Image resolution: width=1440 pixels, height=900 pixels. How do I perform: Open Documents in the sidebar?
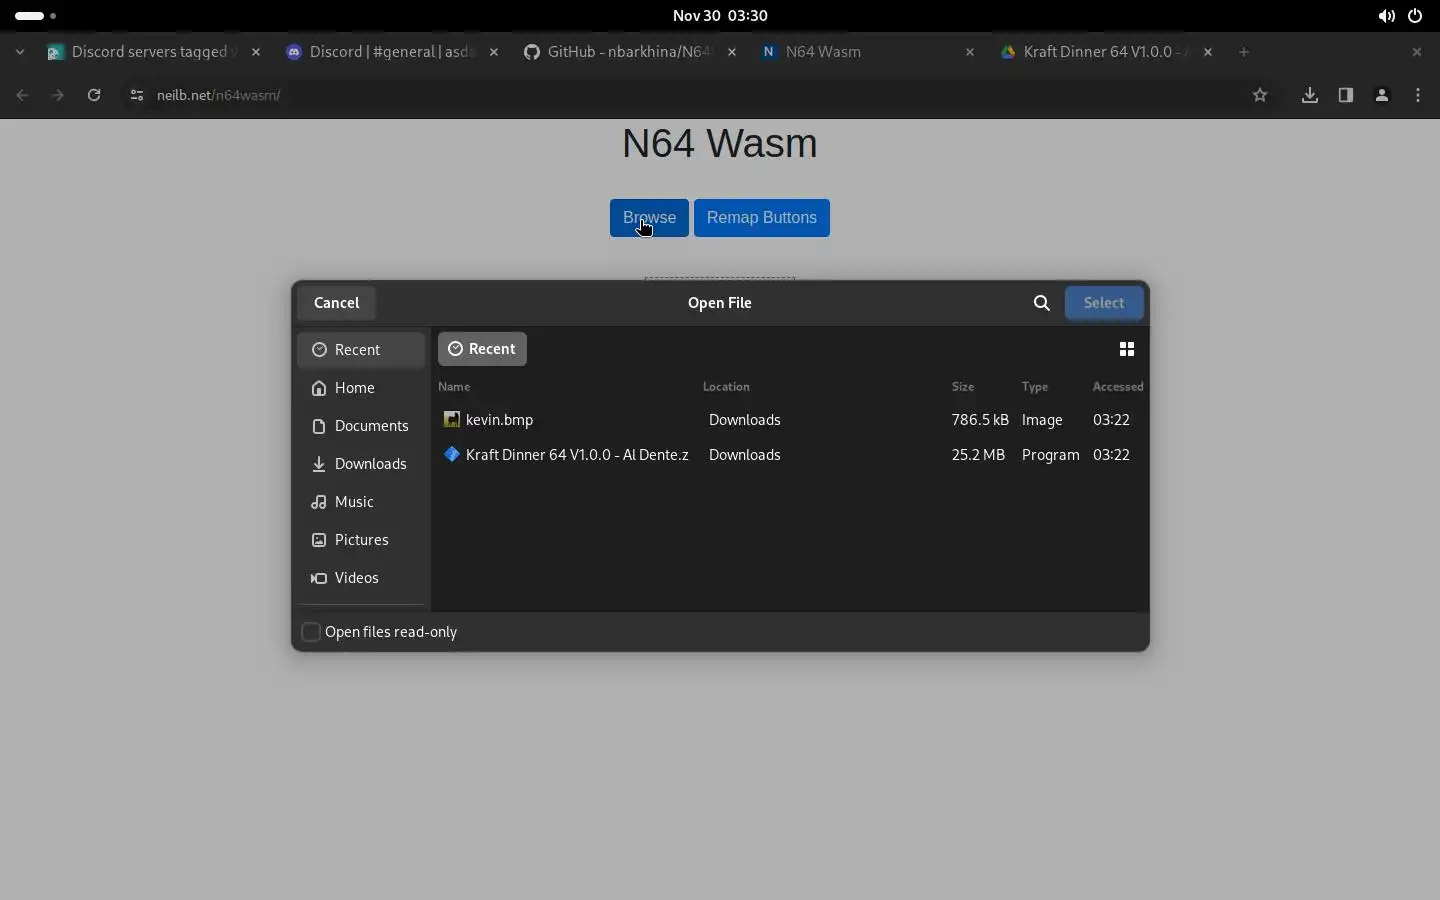(x=361, y=426)
